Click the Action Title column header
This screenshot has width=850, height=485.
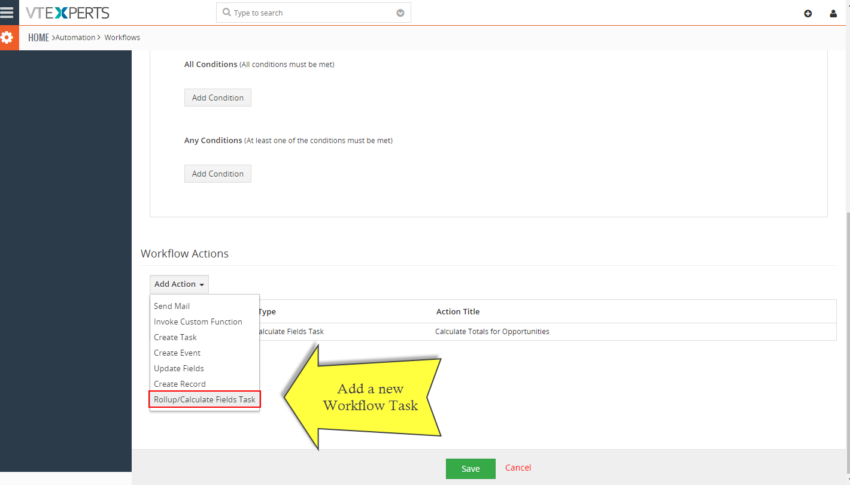(x=458, y=312)
